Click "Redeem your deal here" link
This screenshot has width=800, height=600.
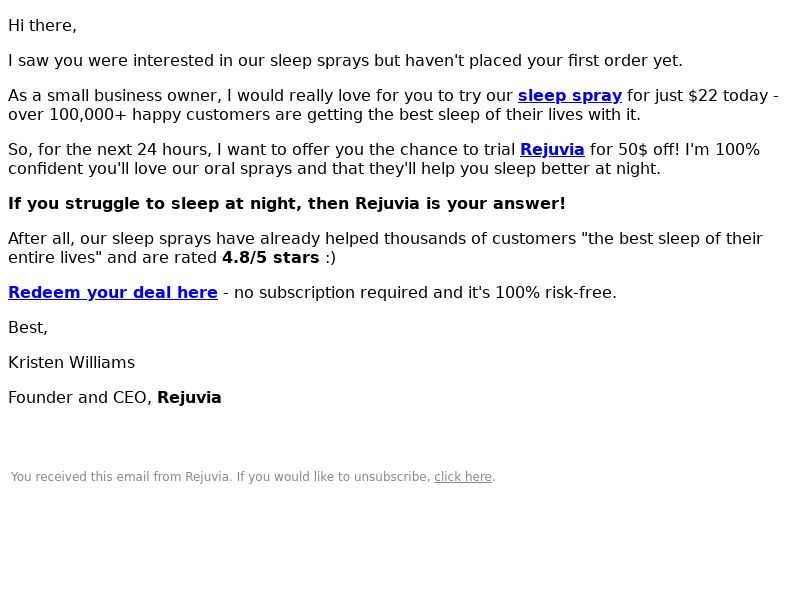click(113, 292)
